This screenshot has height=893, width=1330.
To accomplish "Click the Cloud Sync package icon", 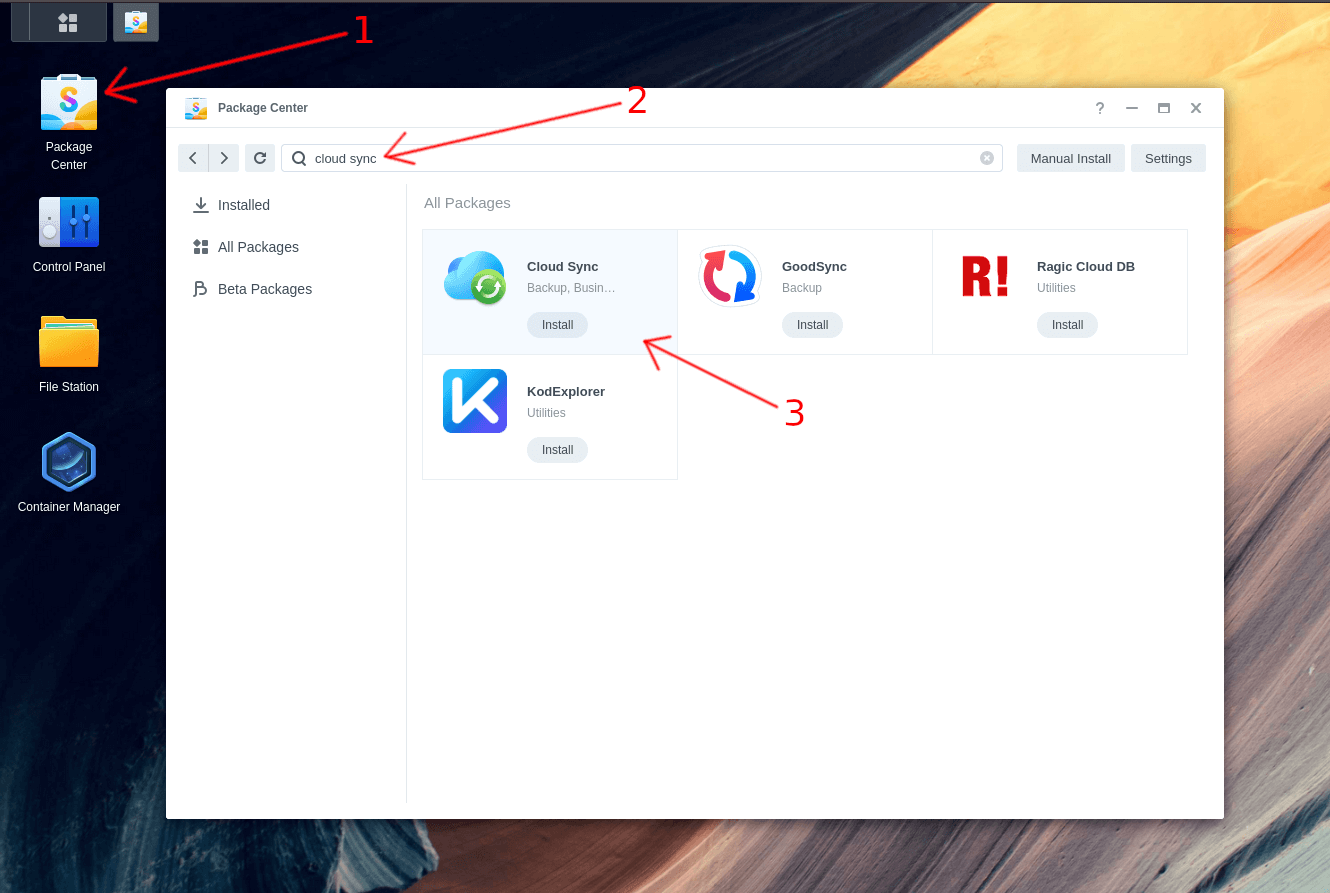I will coord(475,278).
